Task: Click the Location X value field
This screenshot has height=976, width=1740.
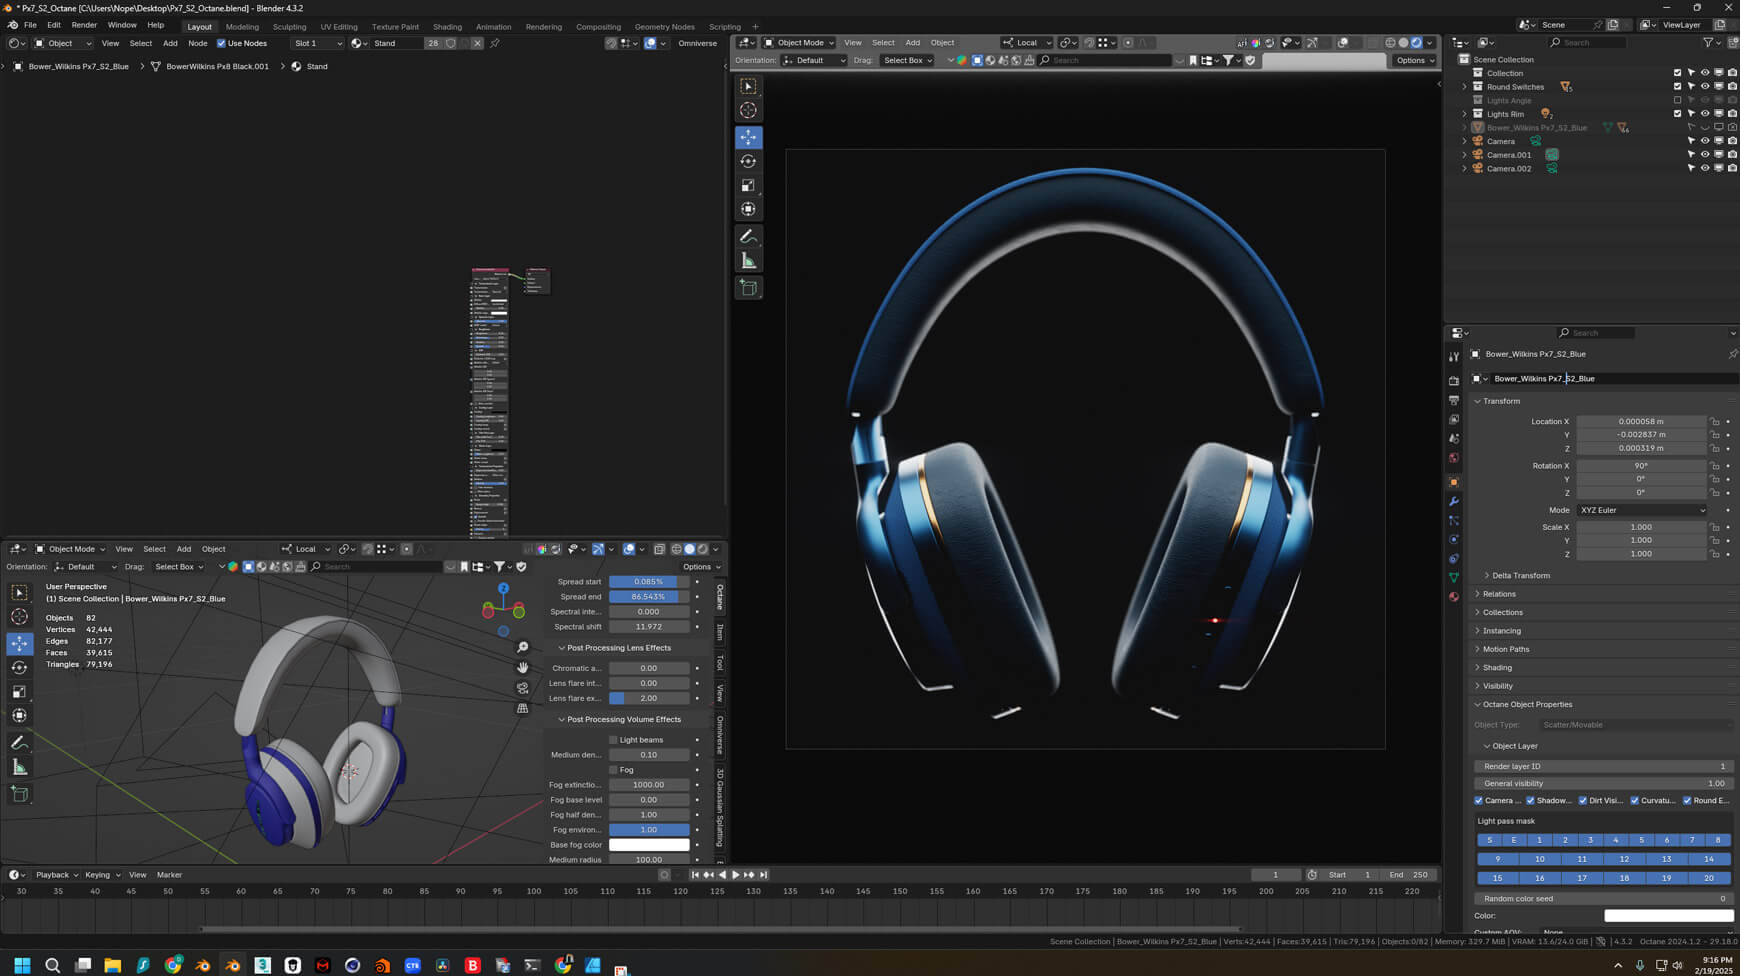Action: pos(1641,422)
